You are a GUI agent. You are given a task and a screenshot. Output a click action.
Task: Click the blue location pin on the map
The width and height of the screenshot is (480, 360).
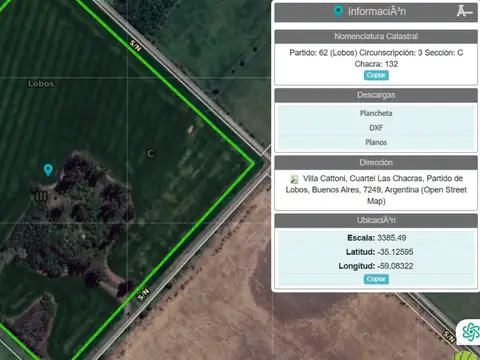pos(48,170)
